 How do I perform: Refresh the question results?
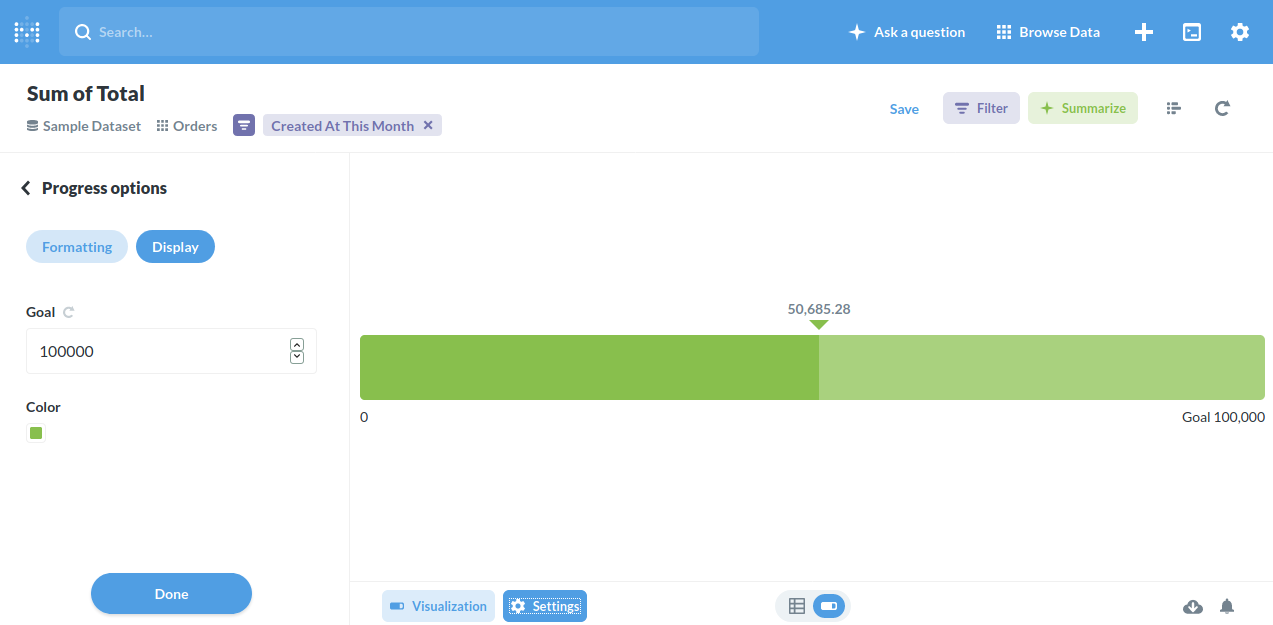(1222, 108)
